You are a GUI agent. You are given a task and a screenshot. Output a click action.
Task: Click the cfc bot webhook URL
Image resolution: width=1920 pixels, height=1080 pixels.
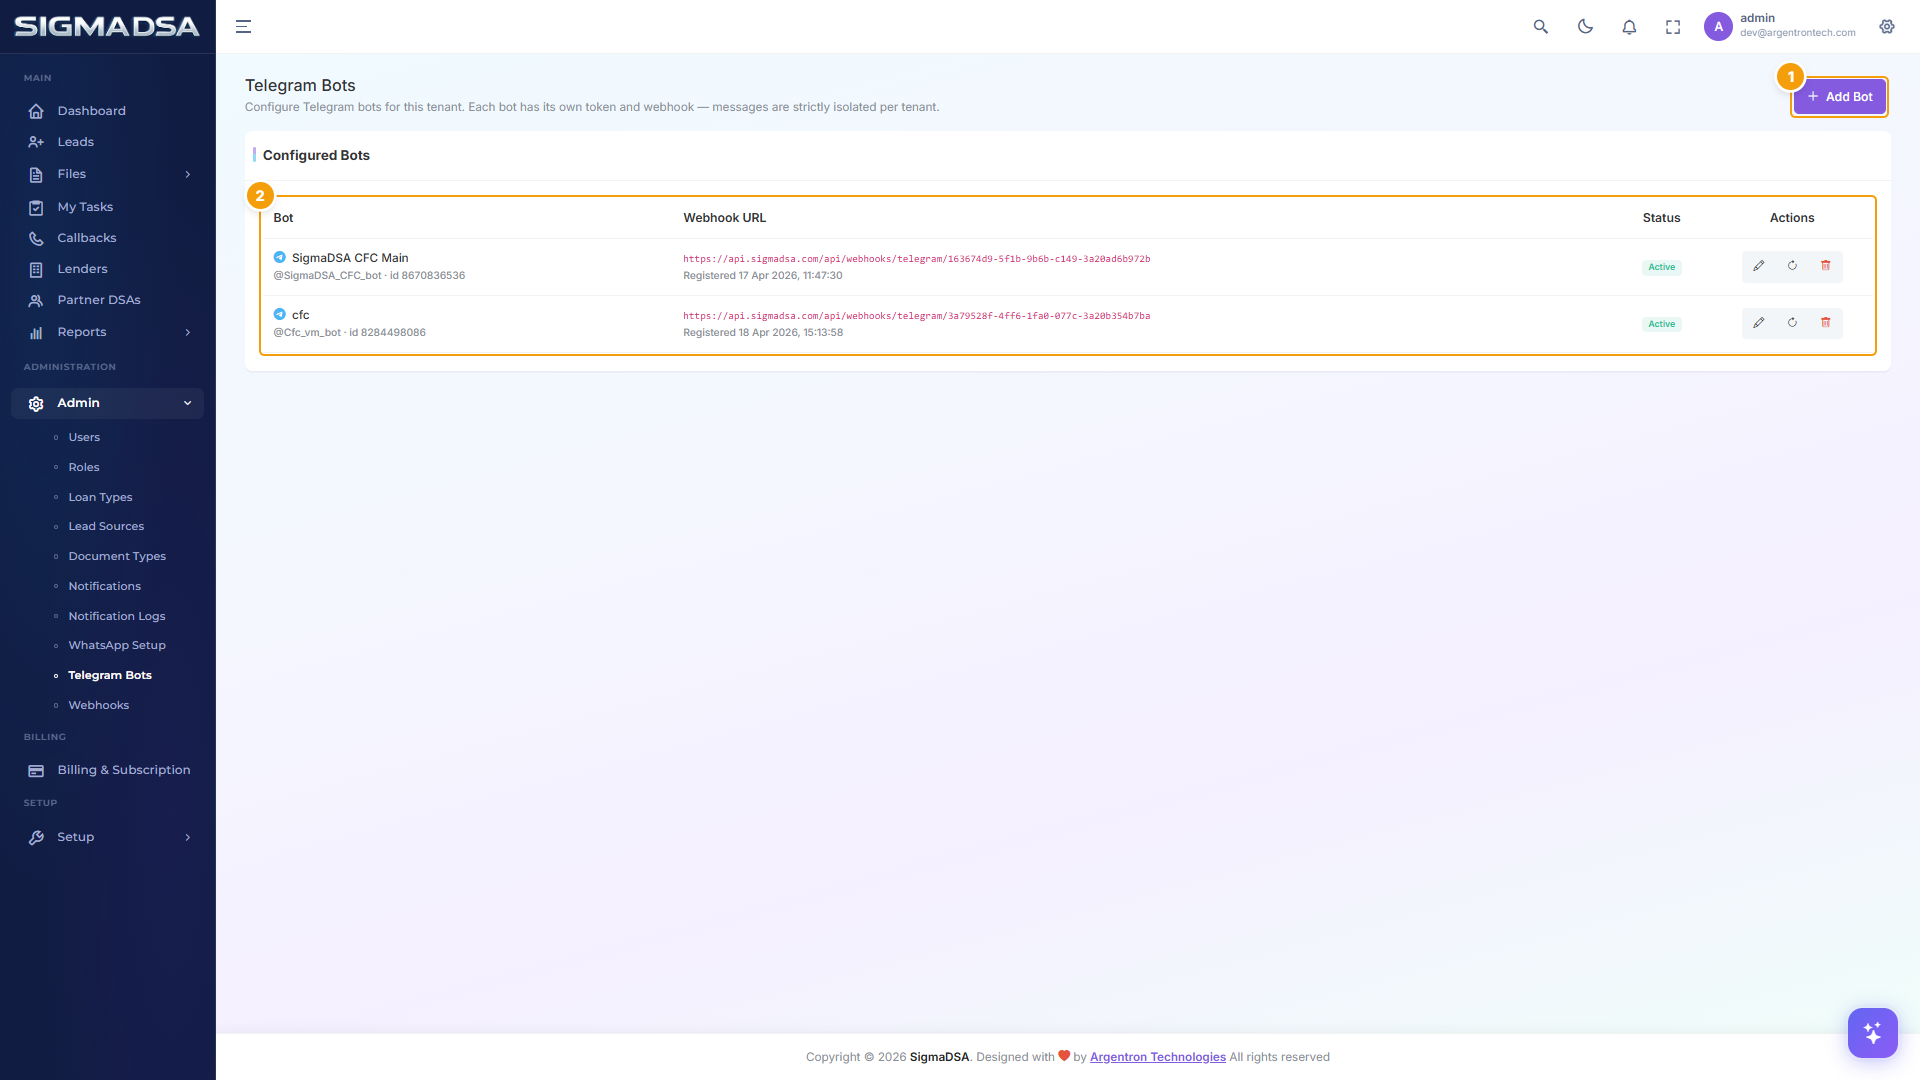coord(916,316)
